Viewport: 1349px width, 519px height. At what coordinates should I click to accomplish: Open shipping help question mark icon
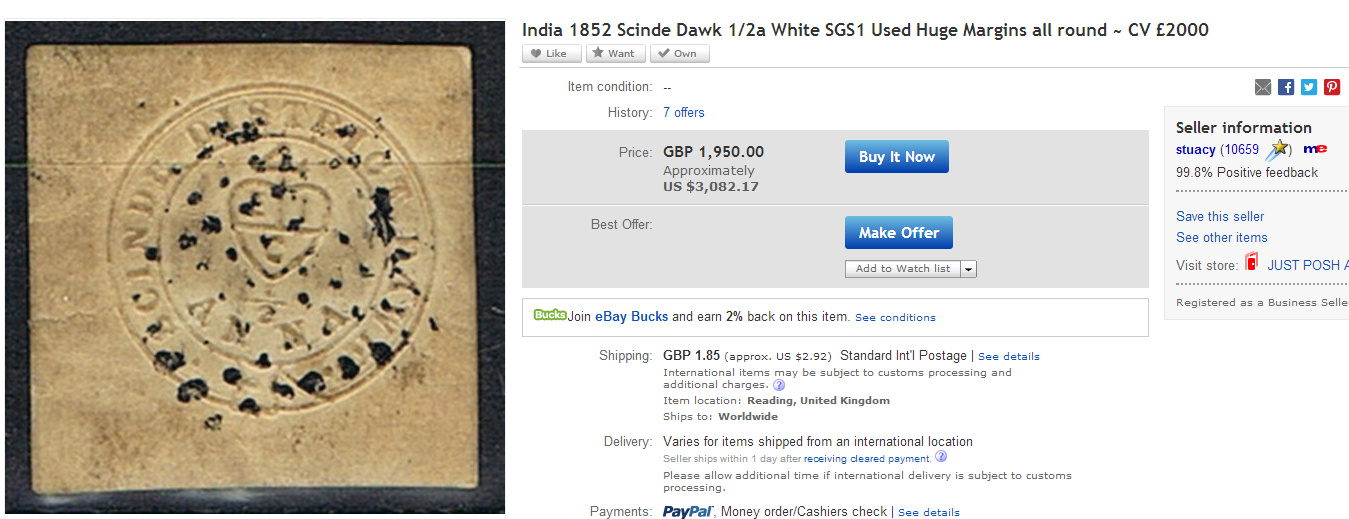779,385
